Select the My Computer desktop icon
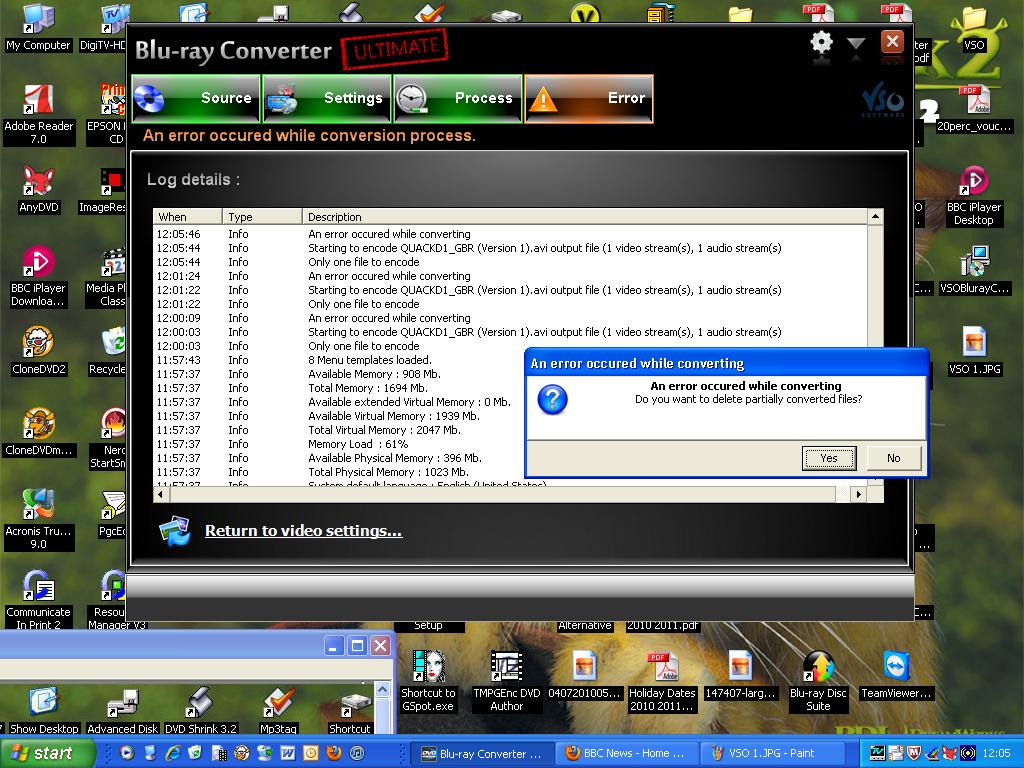 pos(38,27)
